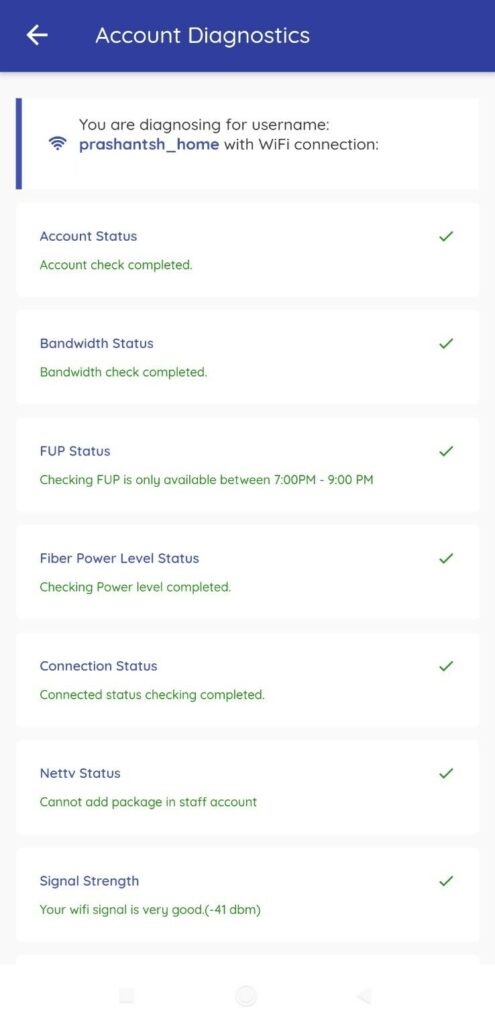Click the wifi signal very good message
Viewport: 495px width, 1024px height.
click(150, 910)
